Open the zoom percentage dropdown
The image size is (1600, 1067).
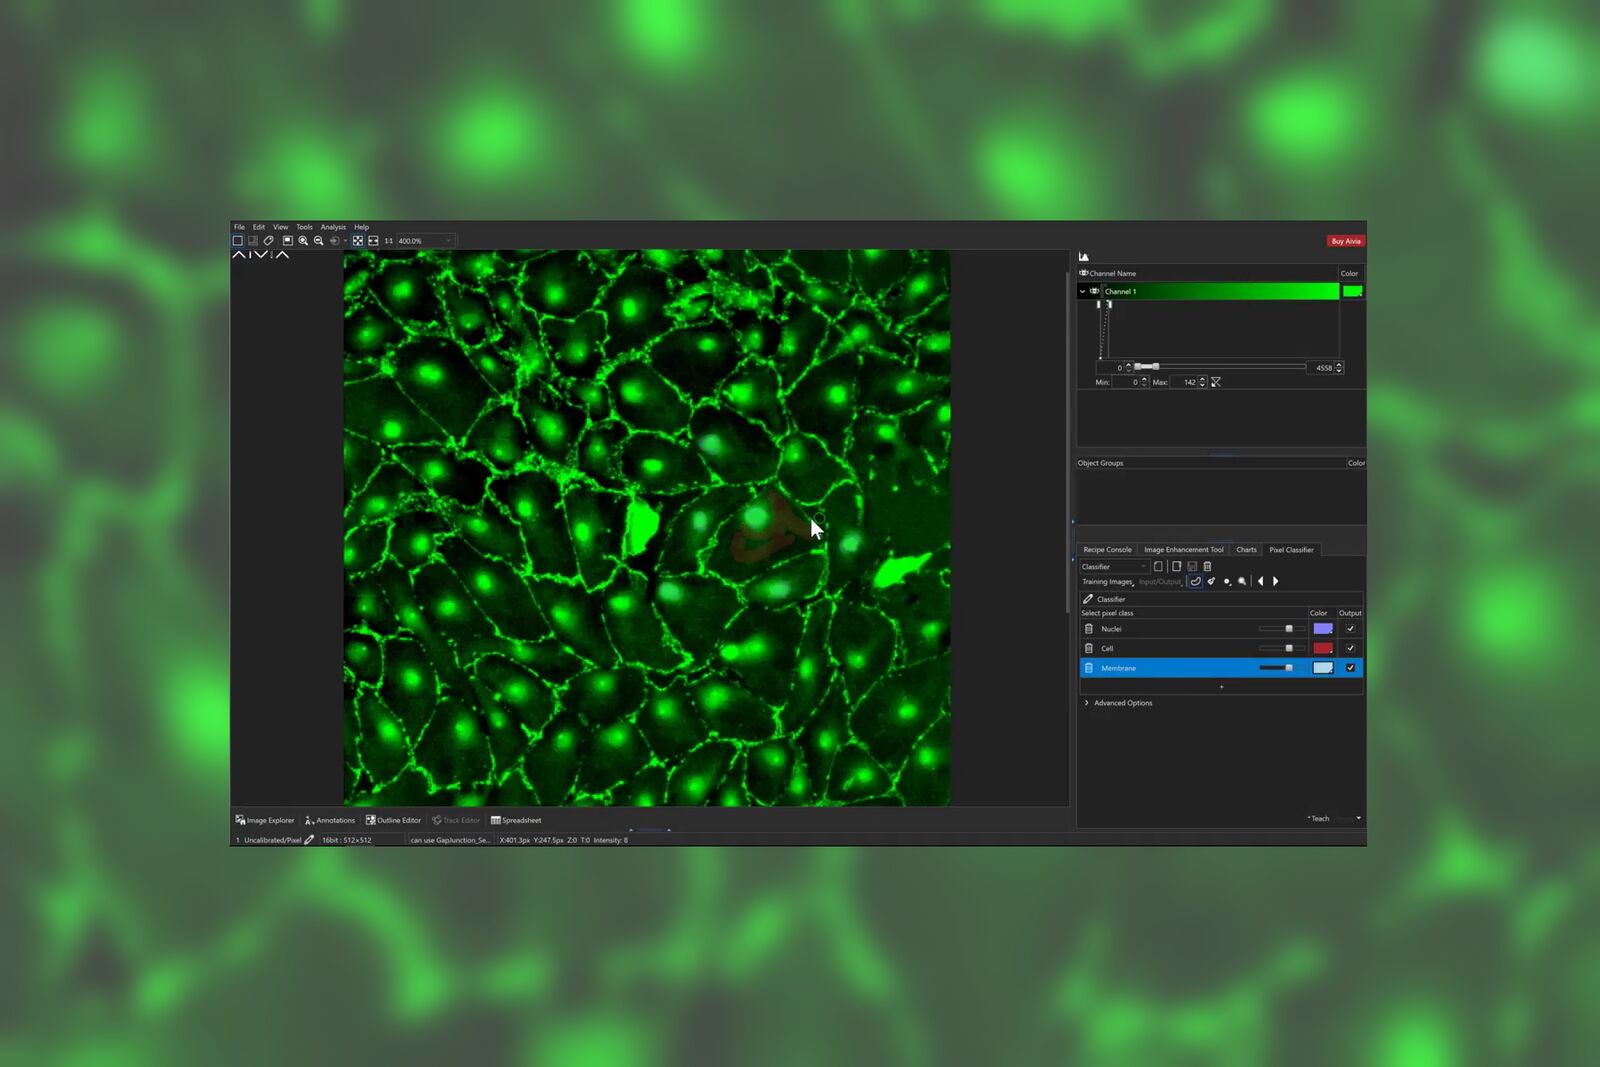point(447,240)
